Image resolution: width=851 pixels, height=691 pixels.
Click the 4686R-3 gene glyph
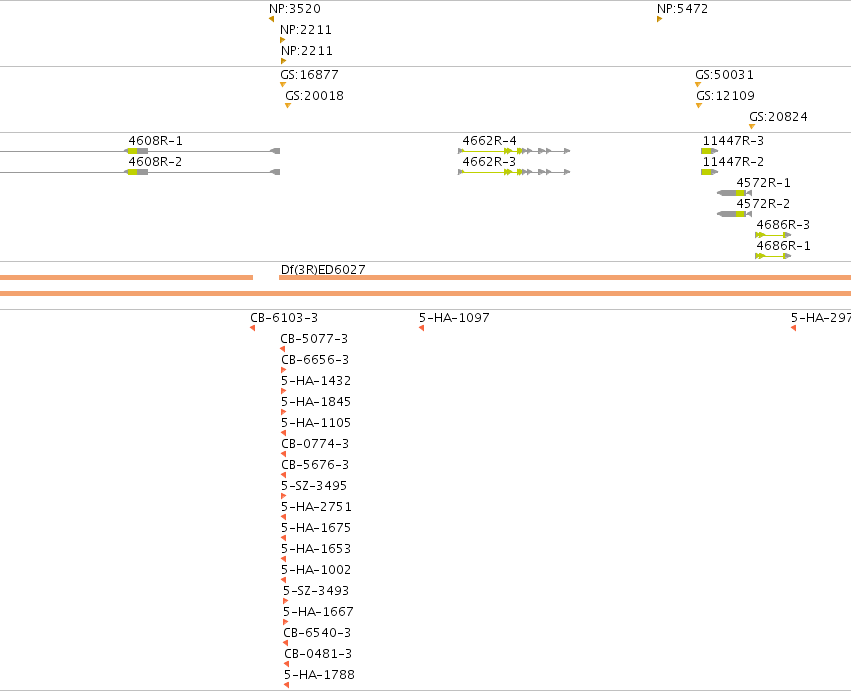tap(773, 235)
